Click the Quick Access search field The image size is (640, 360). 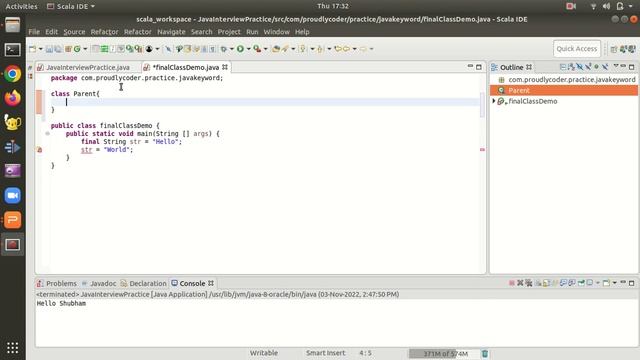577,49
